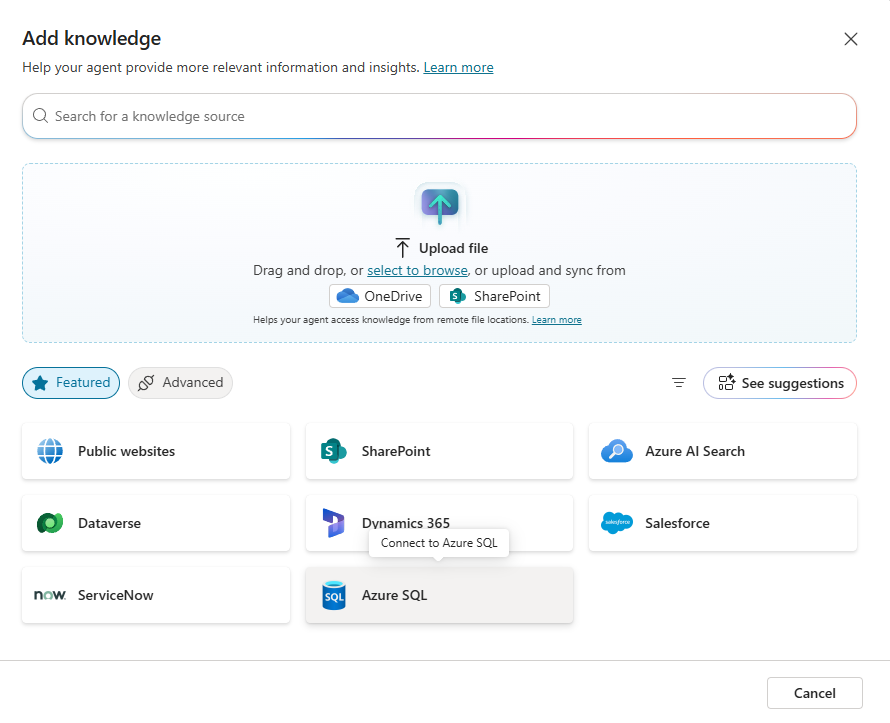Close the Add knowledge dialog
Image resolution: width=890 pixels, height=723 pixels.
pyautogui.click(x=851, y=39)
